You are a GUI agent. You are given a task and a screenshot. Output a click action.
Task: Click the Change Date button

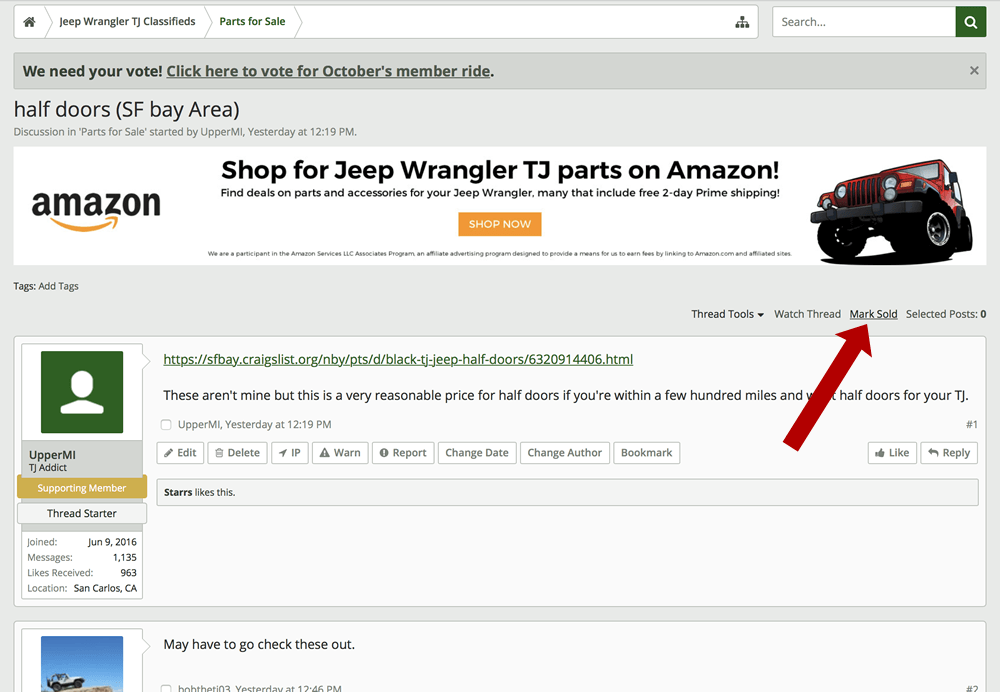[x=477, y=453]
